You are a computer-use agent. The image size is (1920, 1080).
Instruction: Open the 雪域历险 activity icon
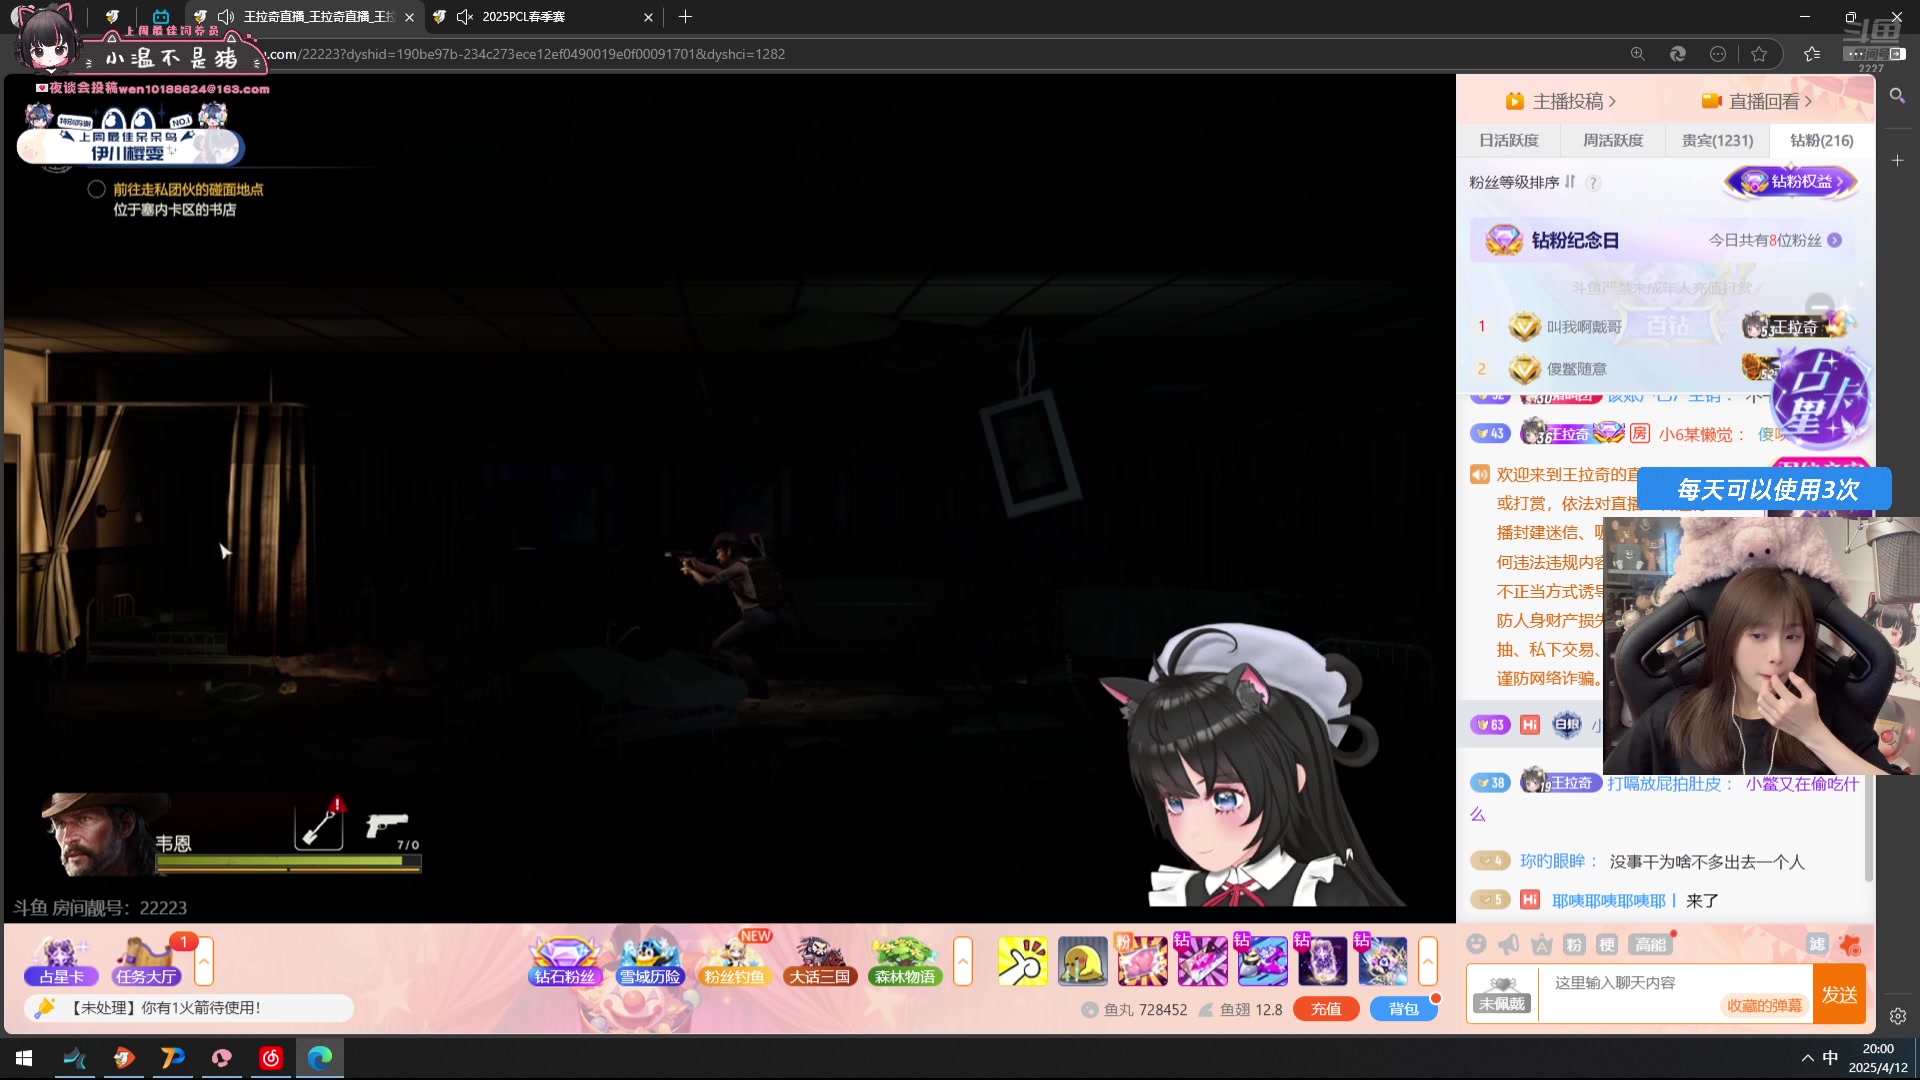click(649, 961)
